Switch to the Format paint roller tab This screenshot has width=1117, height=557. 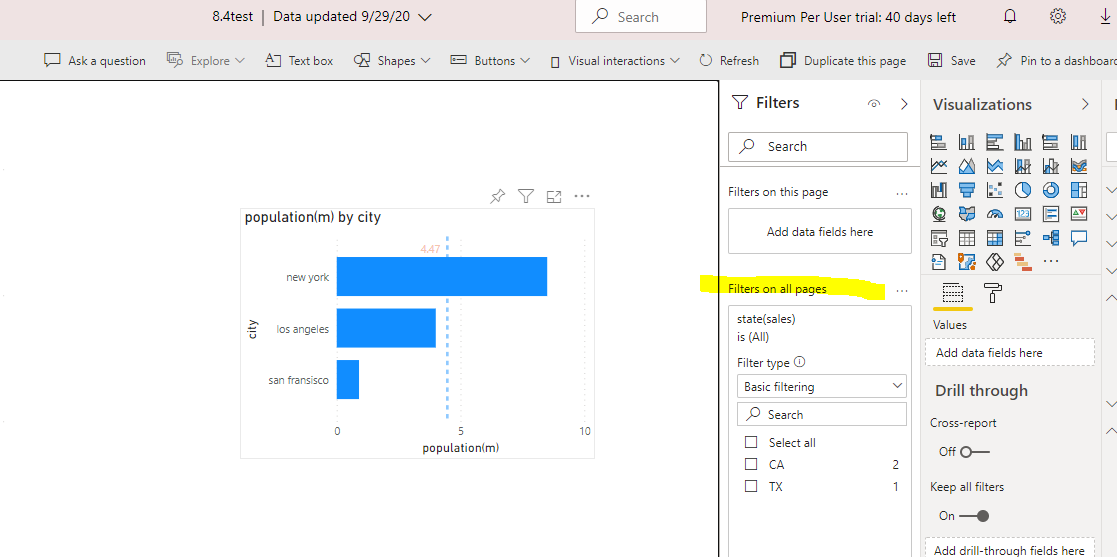(992, 293)
